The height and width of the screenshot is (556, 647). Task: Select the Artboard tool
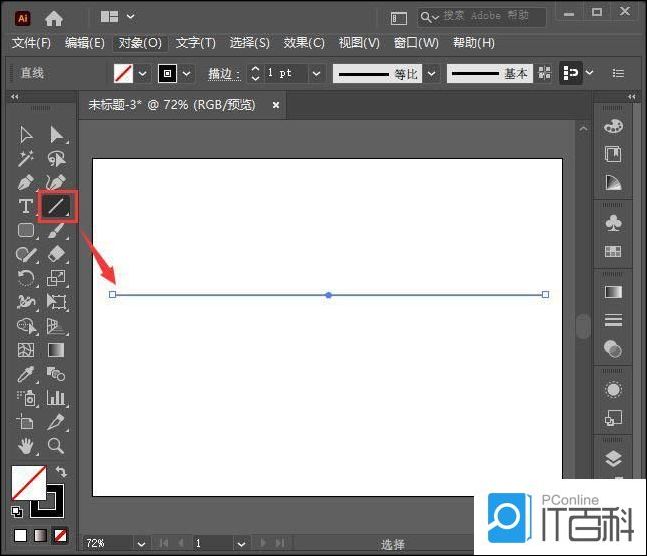pos(25,422)
